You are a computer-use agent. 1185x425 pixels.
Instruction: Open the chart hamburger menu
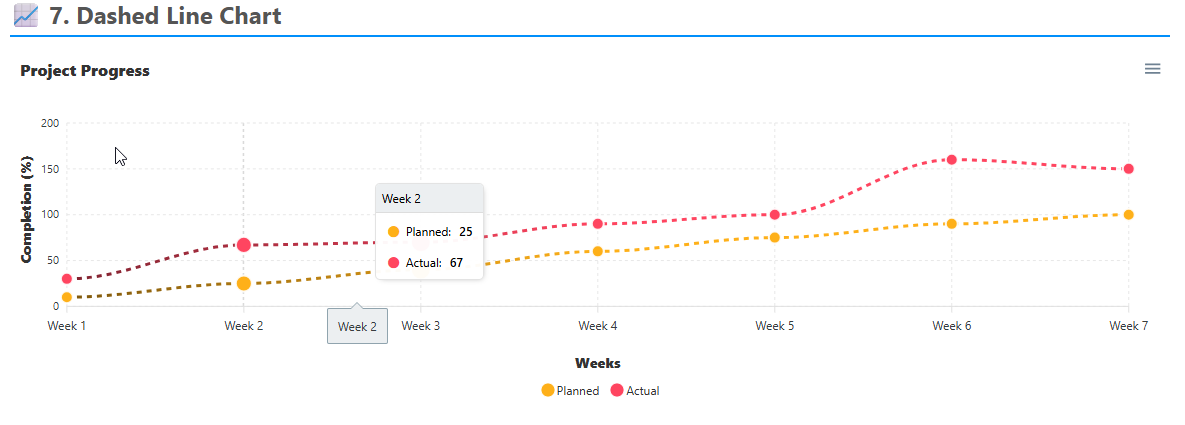[1152, 69]
